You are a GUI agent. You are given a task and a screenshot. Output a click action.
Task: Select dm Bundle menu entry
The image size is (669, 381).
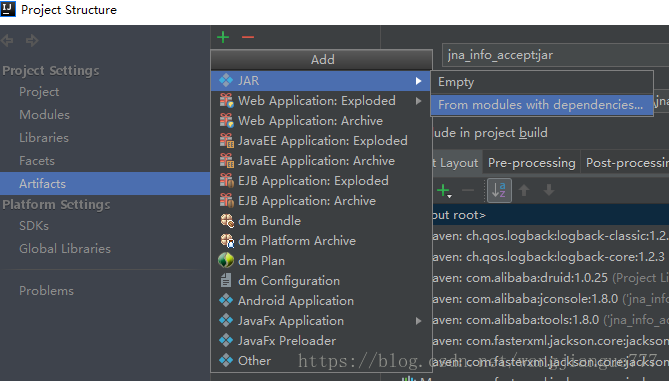[321, 221]
